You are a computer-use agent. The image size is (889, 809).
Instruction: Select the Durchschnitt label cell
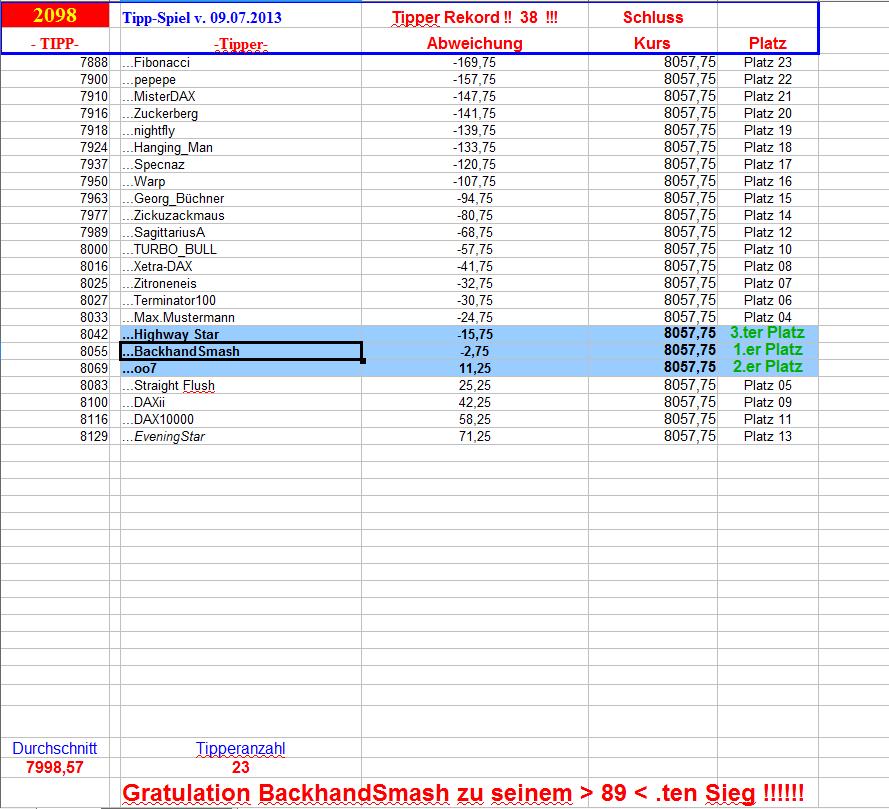55,748
